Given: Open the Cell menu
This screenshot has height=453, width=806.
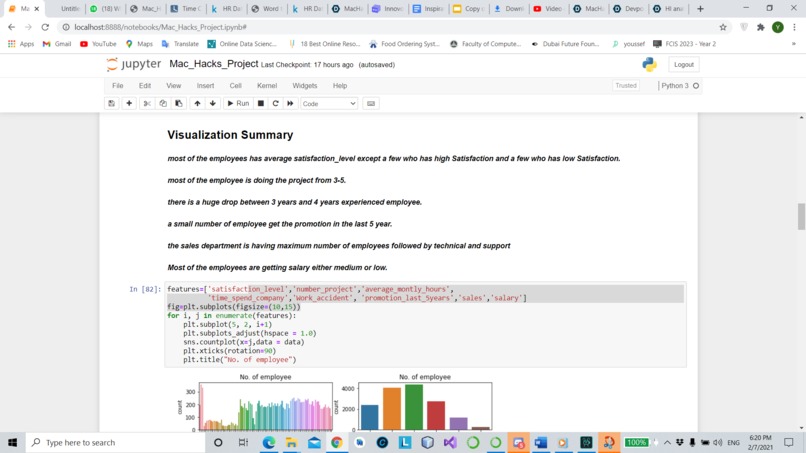Looking at the screenshot, I should pyautogui.click(x=235, y=86).
